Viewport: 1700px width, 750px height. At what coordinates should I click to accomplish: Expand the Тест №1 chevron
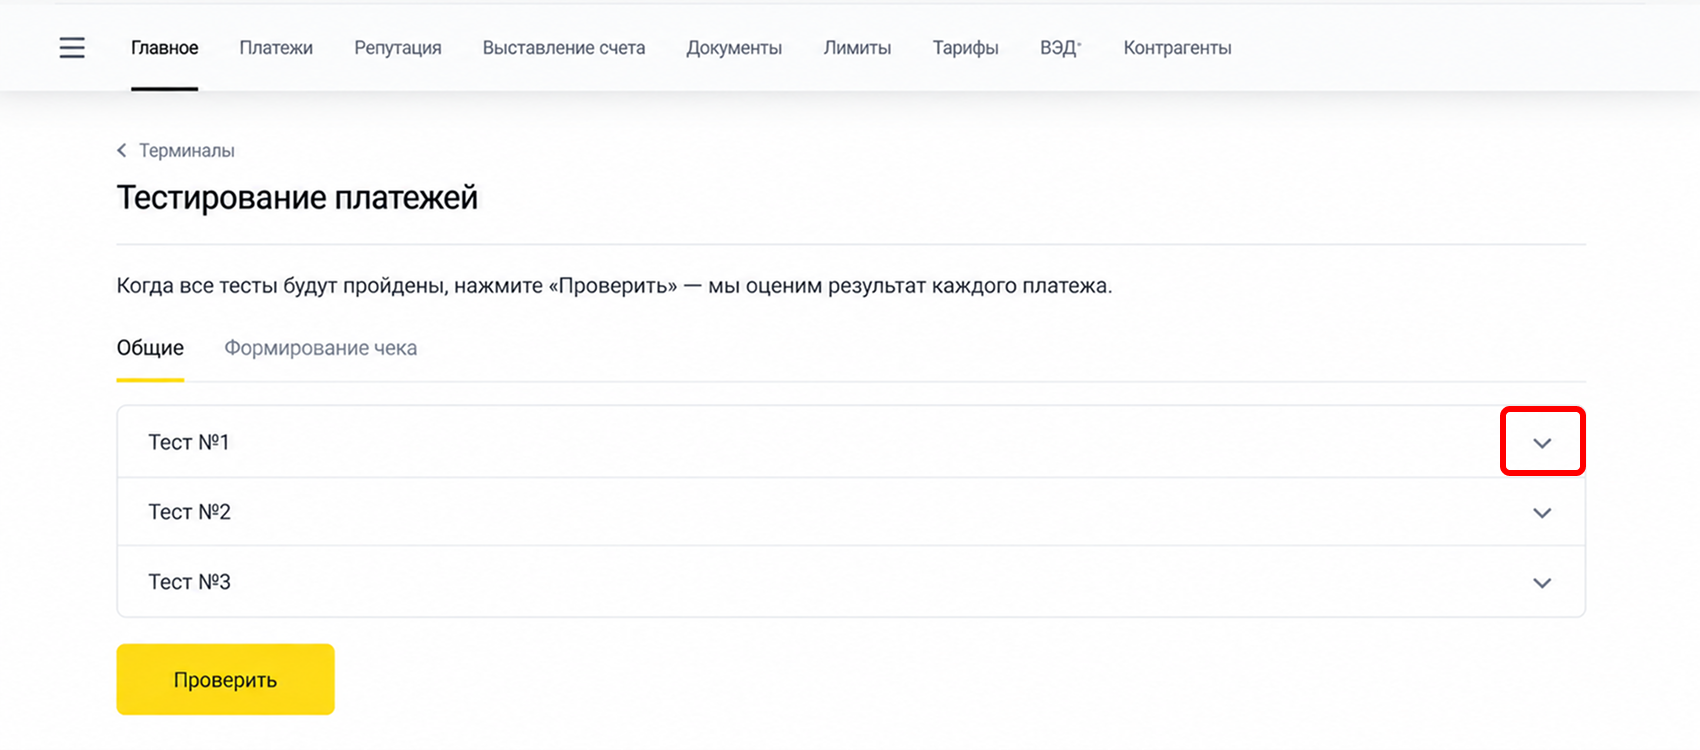tap(1542, 443)
